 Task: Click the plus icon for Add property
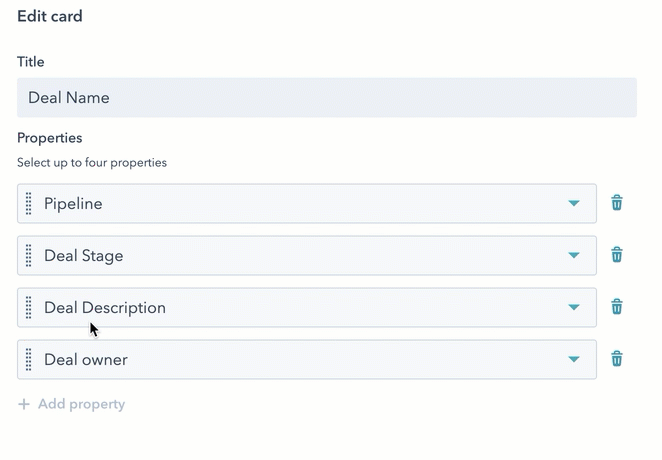click(24, 404)
